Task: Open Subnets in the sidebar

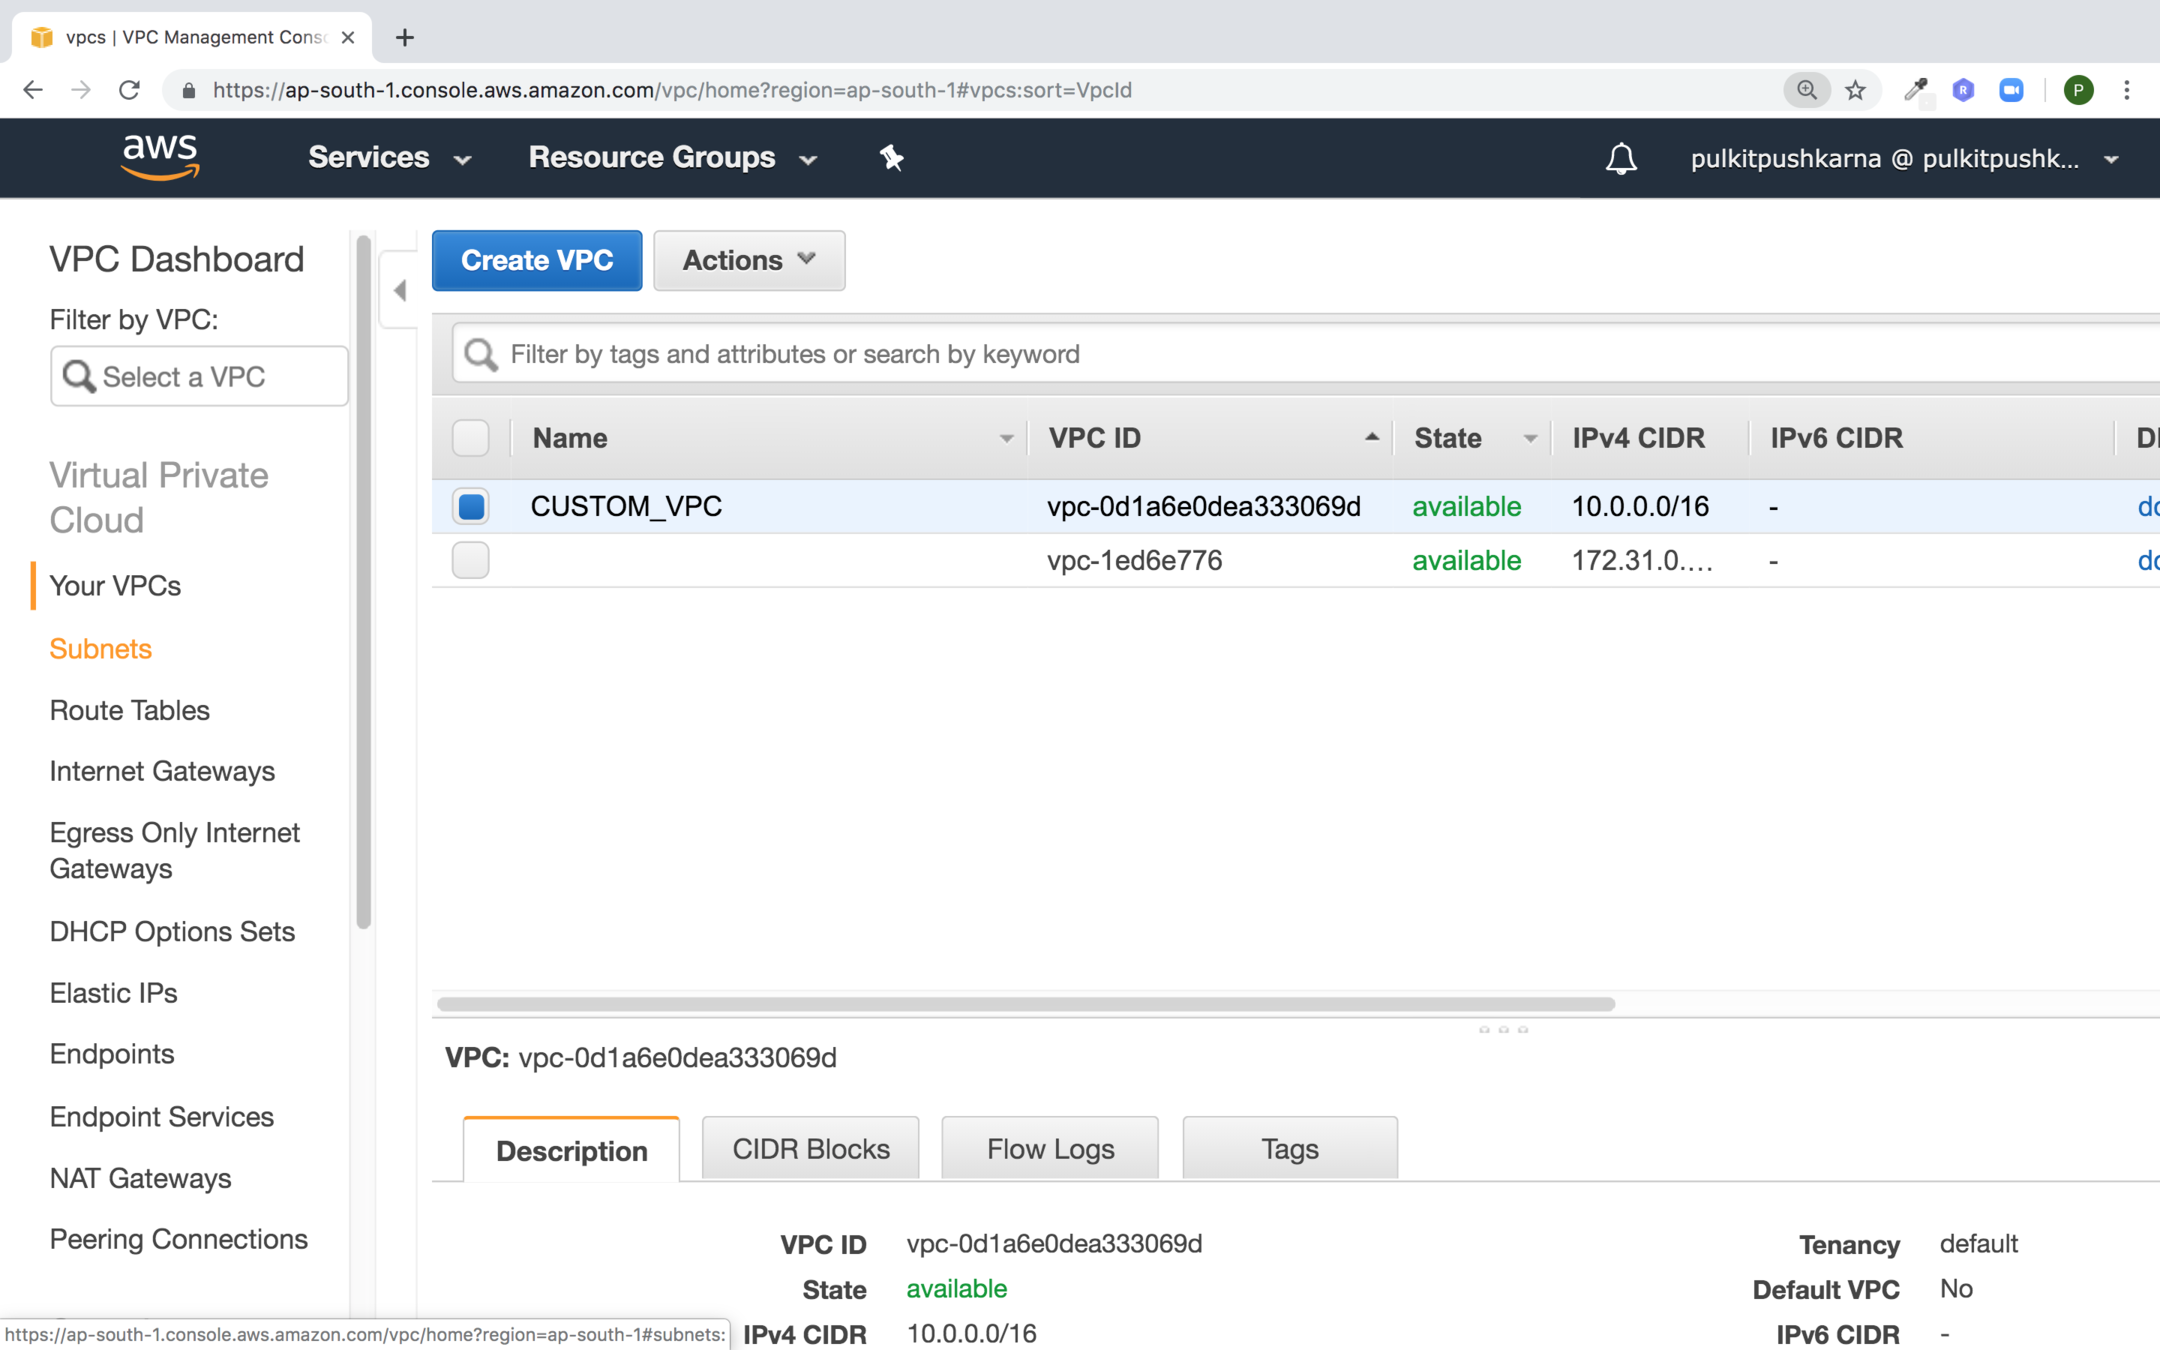Action: point(101,648)
